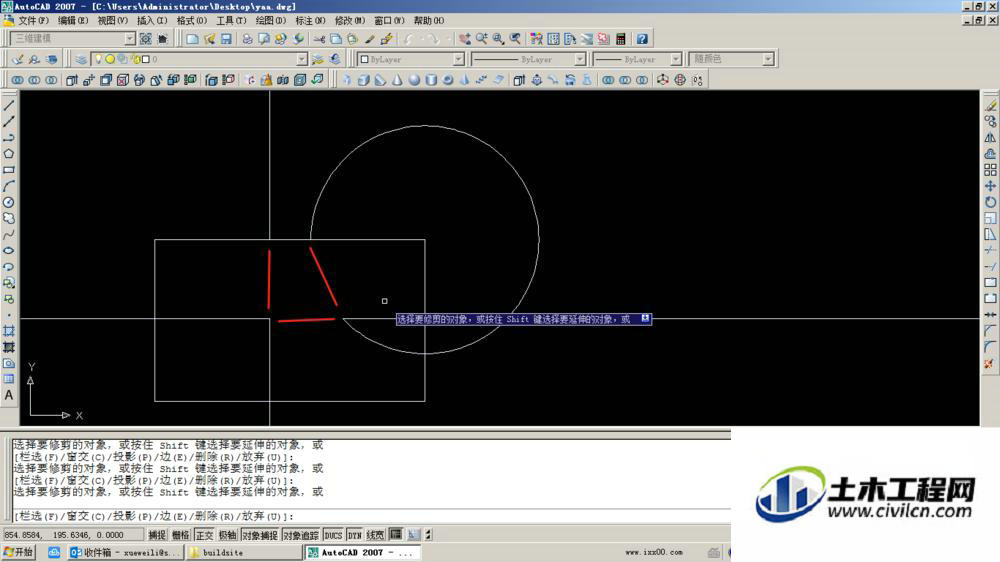The width and height of the screenshot is (1000, 562).
Task: Click the blue Help question mark icon
Action: pyautogui.click(x=642, y=39)
